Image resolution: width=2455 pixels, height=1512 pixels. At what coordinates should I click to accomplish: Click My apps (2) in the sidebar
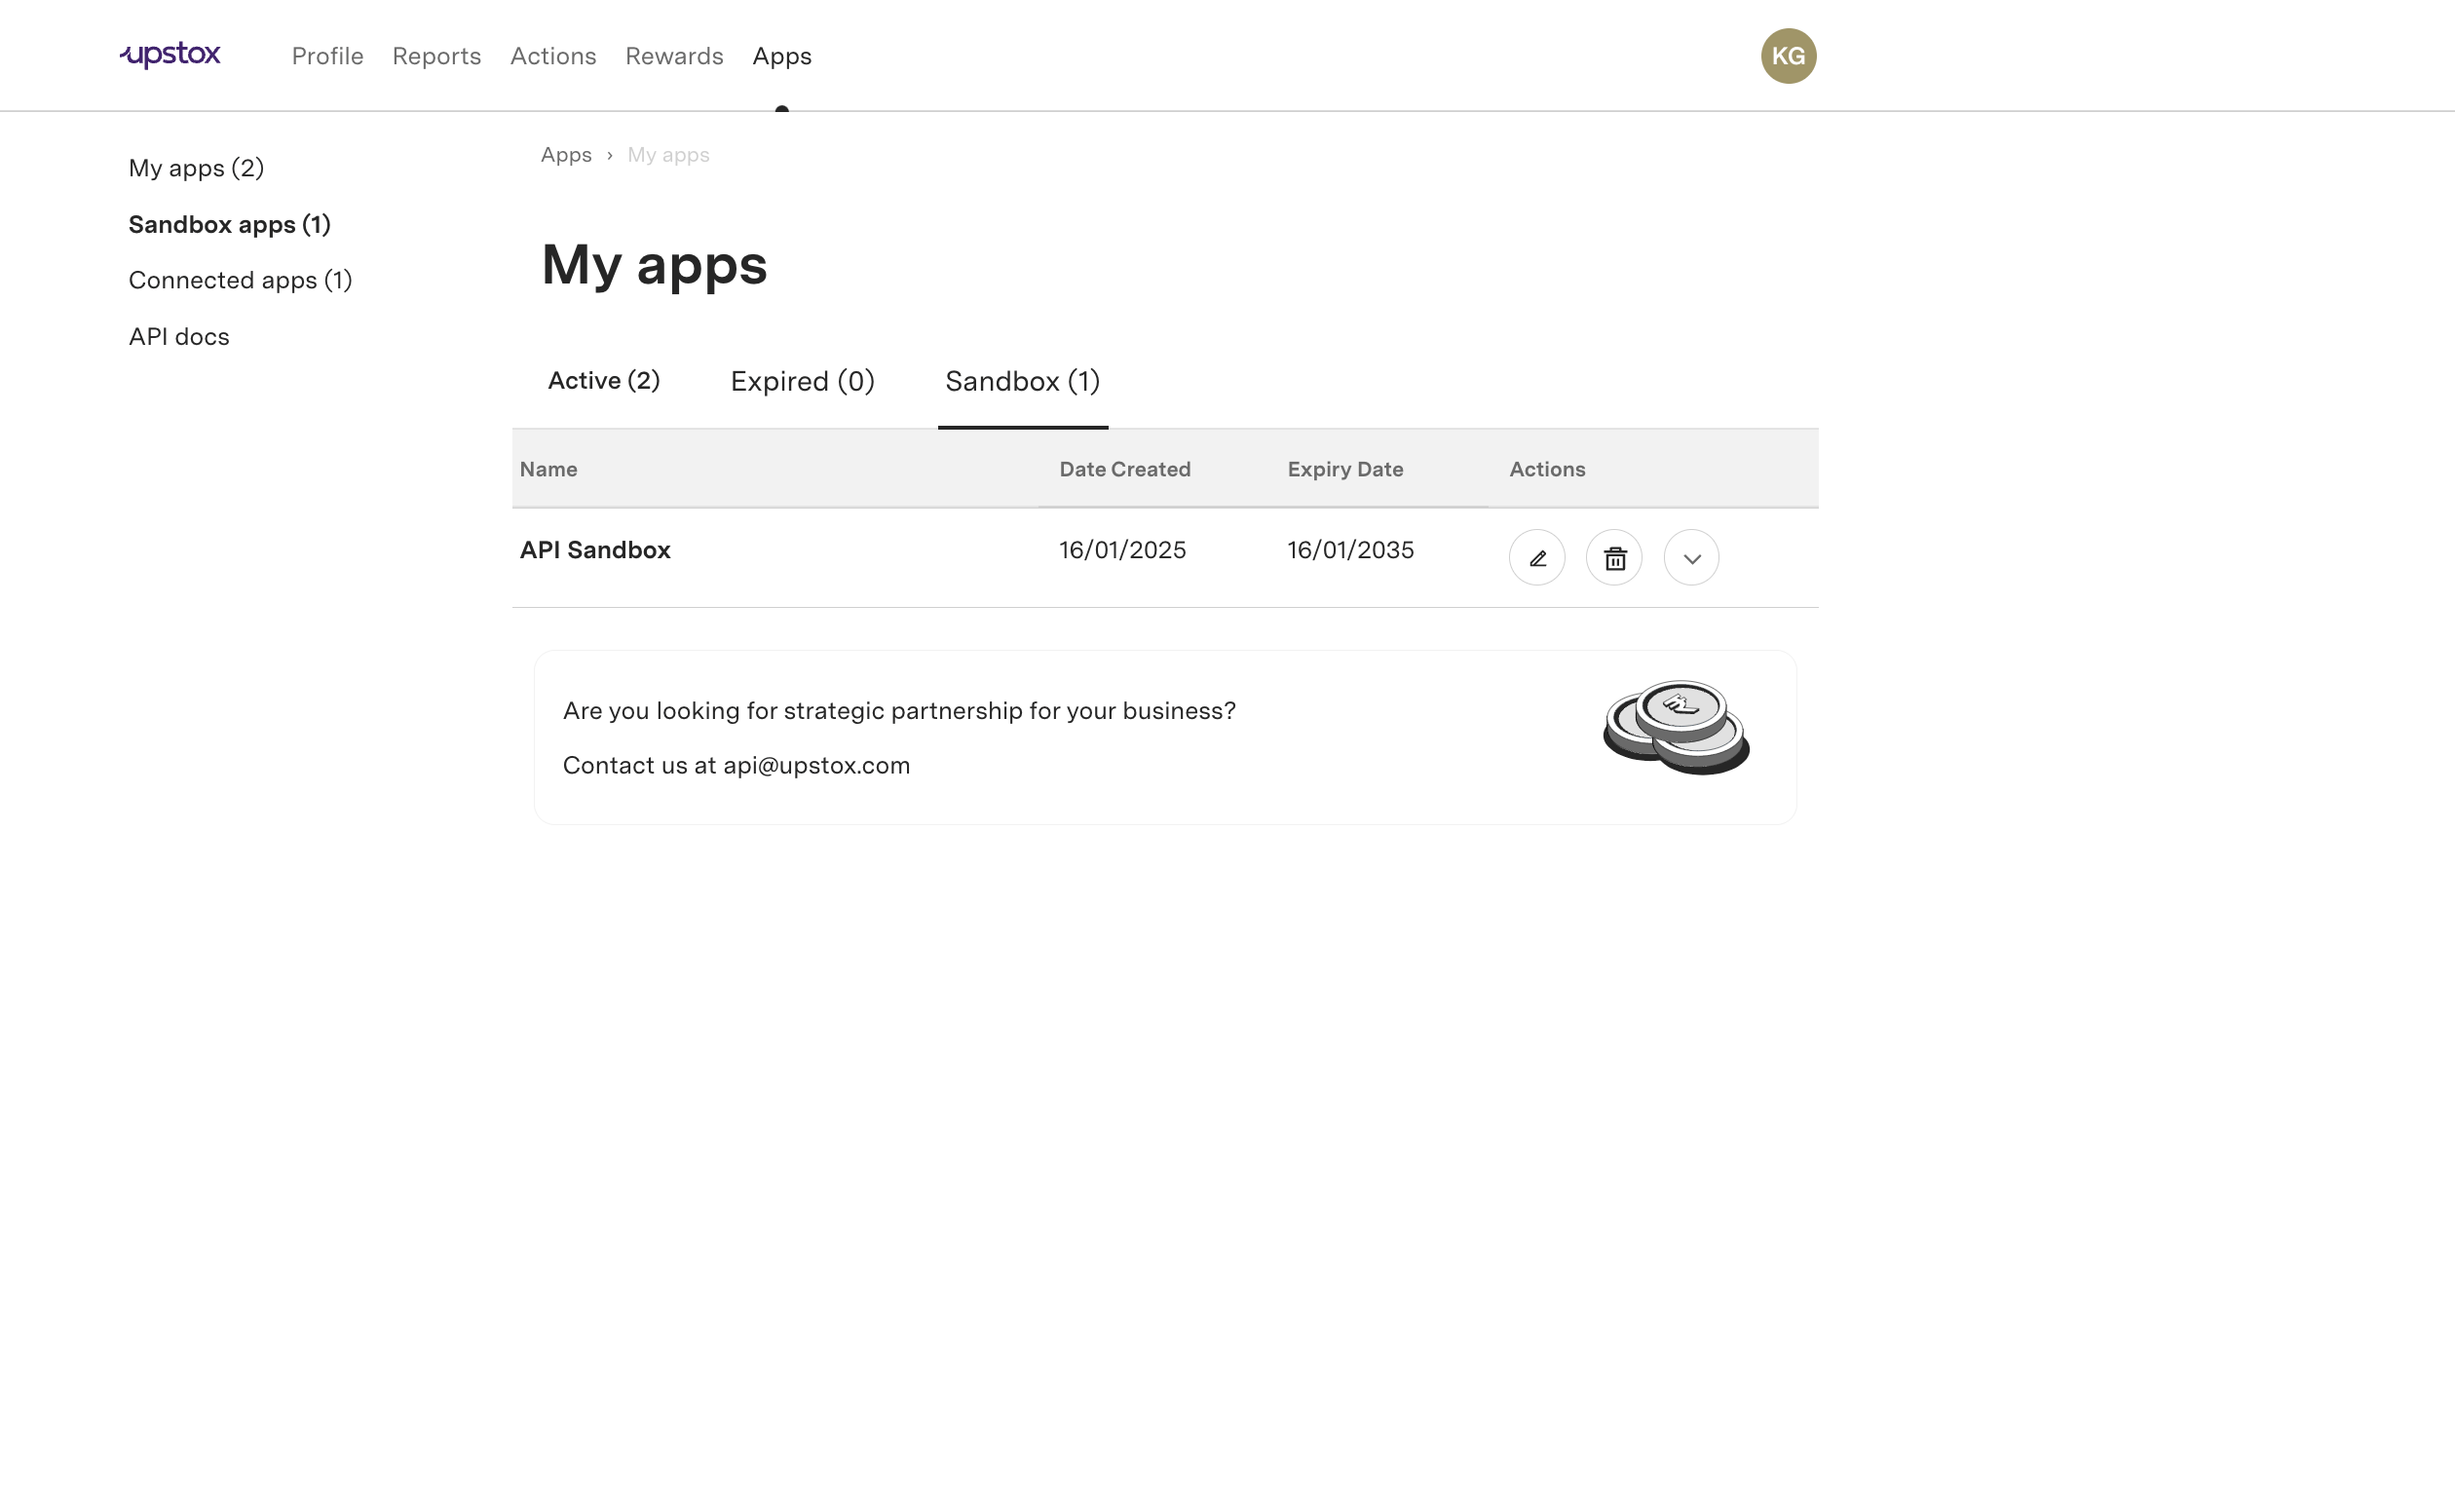point(197,169)
